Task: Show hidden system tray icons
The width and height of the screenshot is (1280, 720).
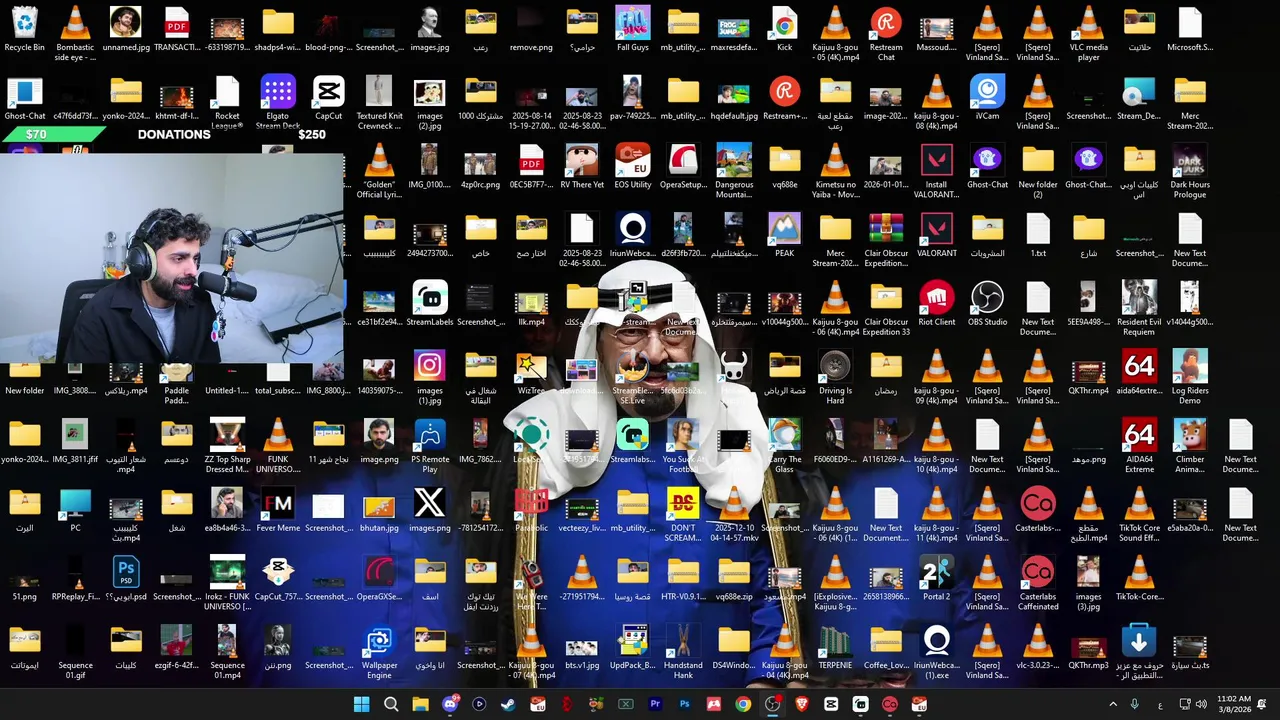Action: [1113, 704]
